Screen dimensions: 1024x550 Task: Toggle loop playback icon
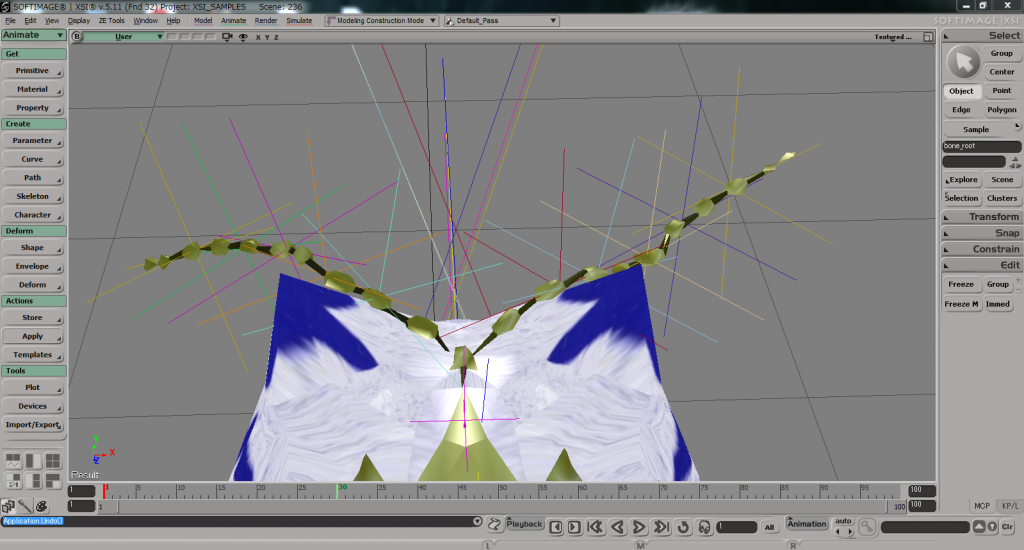point(683,527)
